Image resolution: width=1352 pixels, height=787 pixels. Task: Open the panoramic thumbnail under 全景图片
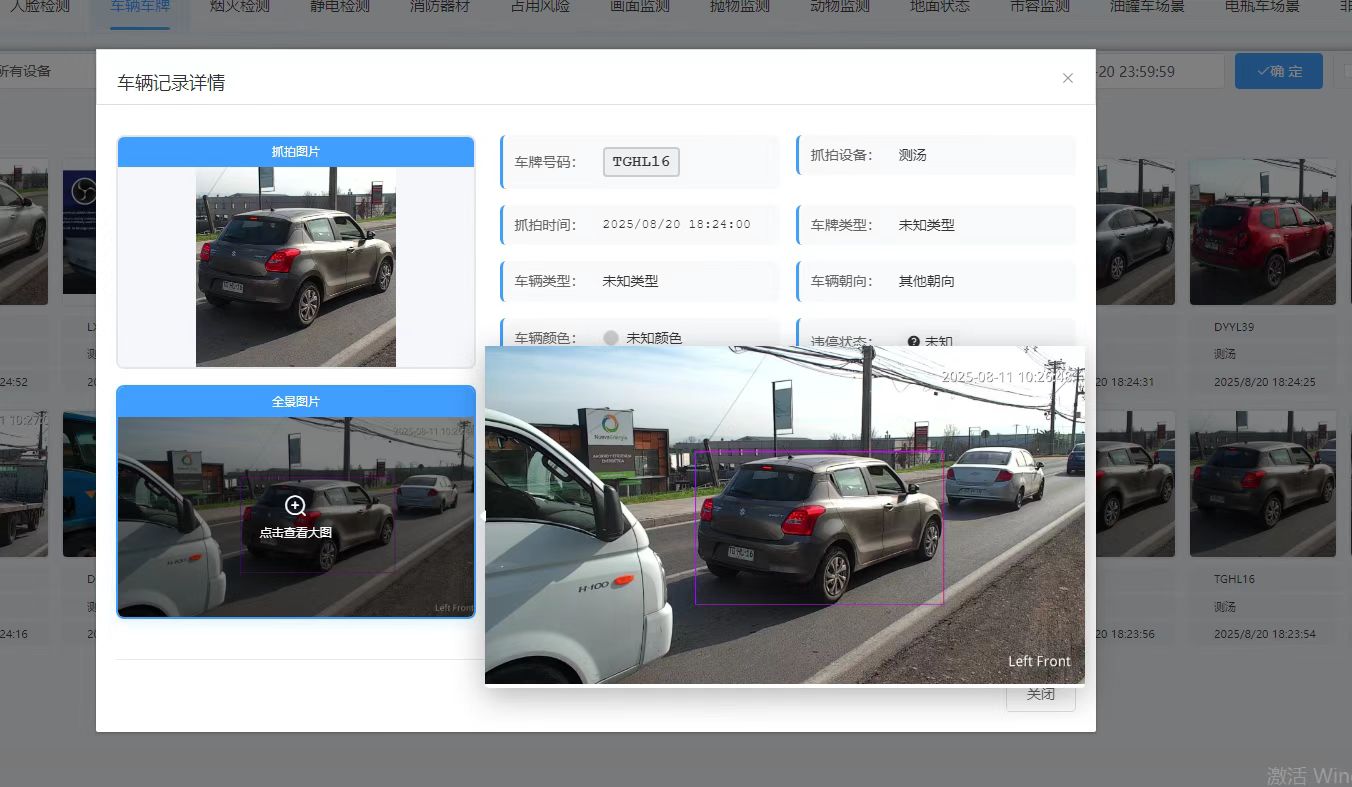point(296,517)
